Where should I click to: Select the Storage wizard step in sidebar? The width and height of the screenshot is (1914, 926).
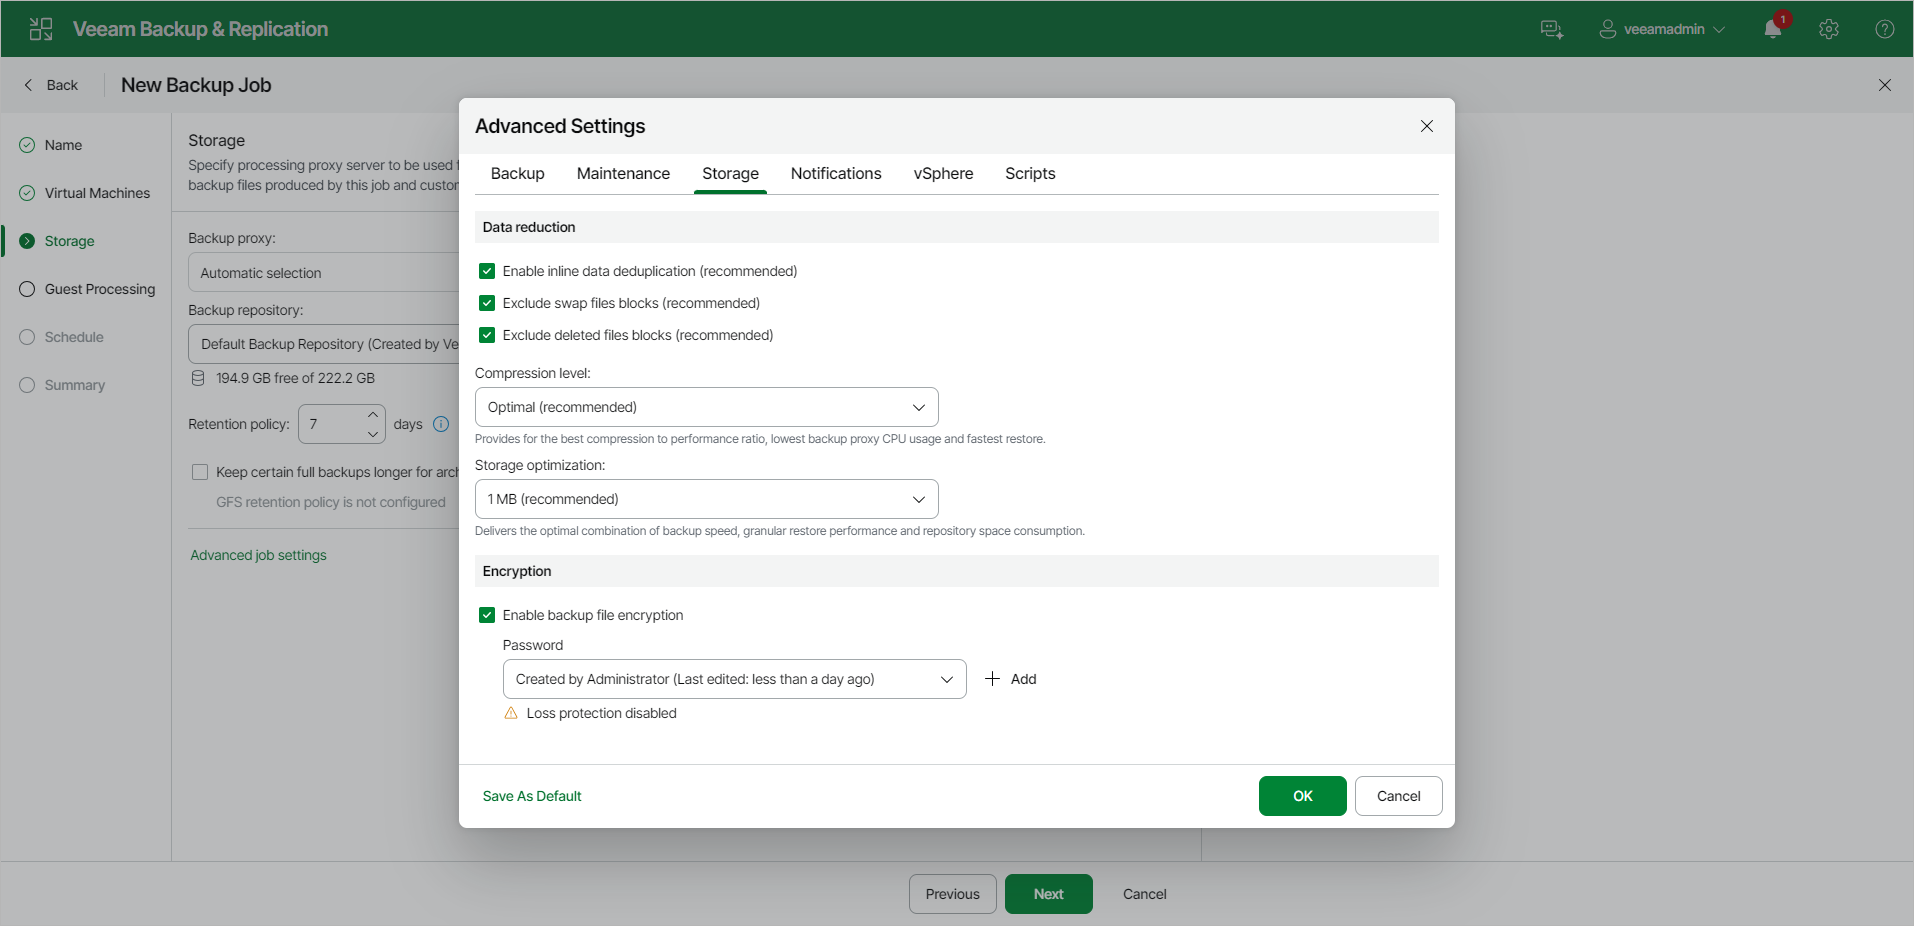point(70,241)
